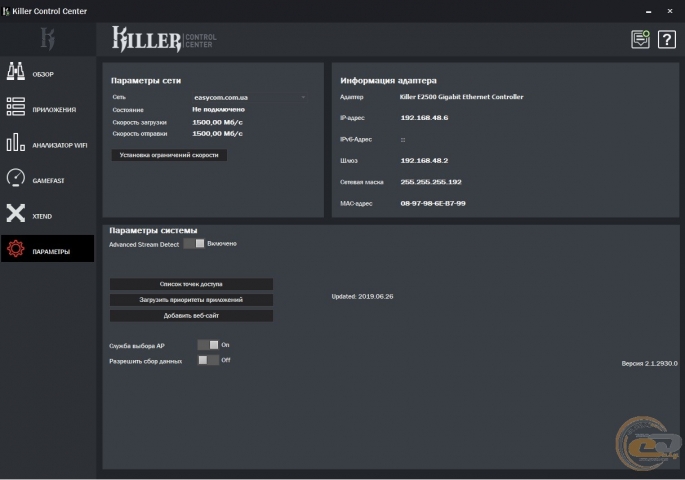Click the gateway value 192.168.48.2
This screenshot has height=480, width=685.
click(424, 161)
